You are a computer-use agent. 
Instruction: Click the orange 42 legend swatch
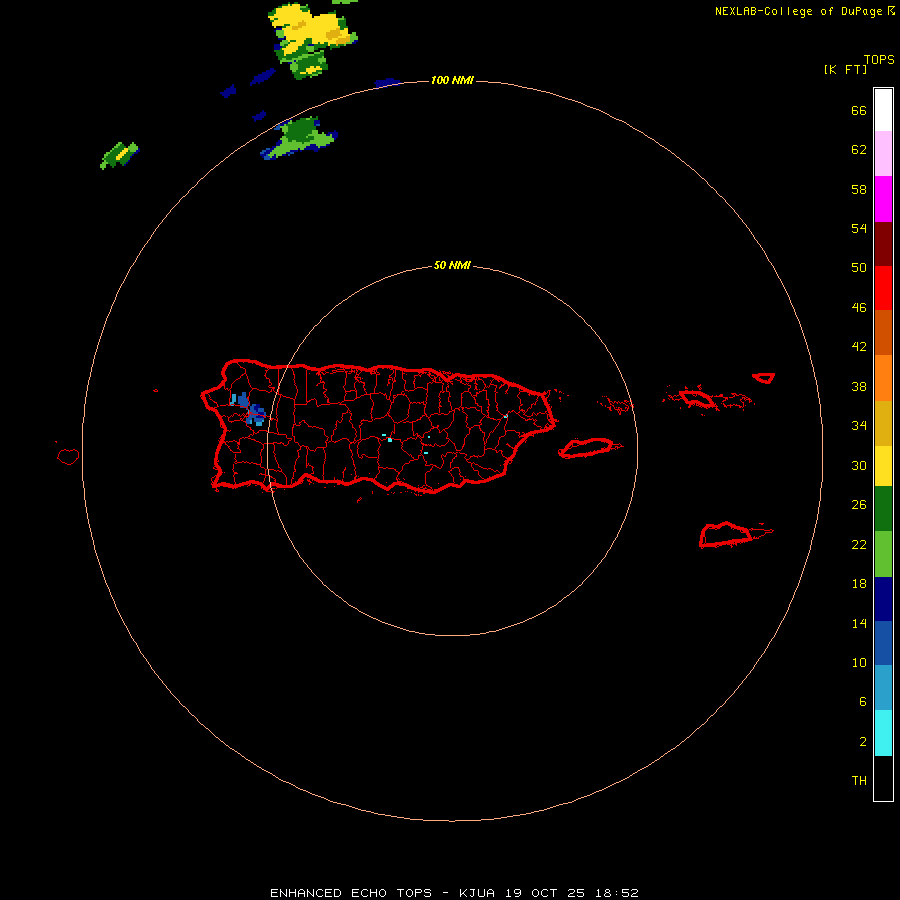click(x=883, y=378)
